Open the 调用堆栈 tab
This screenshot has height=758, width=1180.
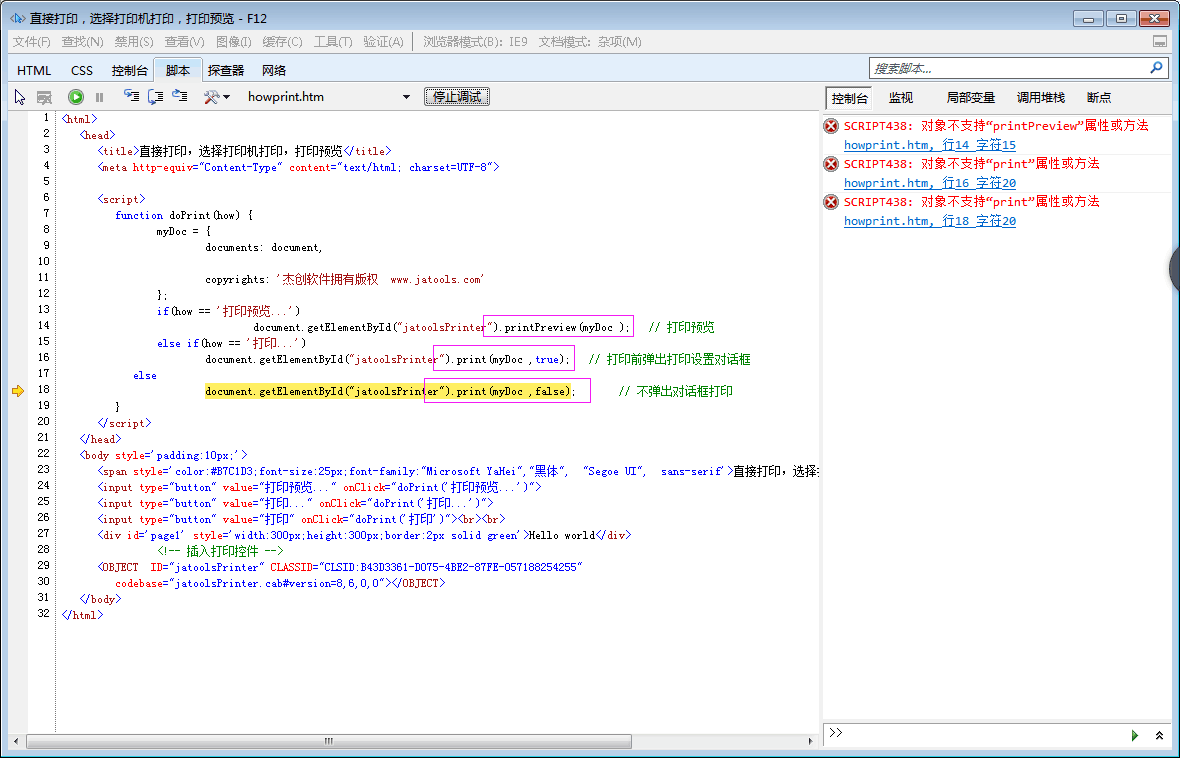click(x=1041, y=98)
